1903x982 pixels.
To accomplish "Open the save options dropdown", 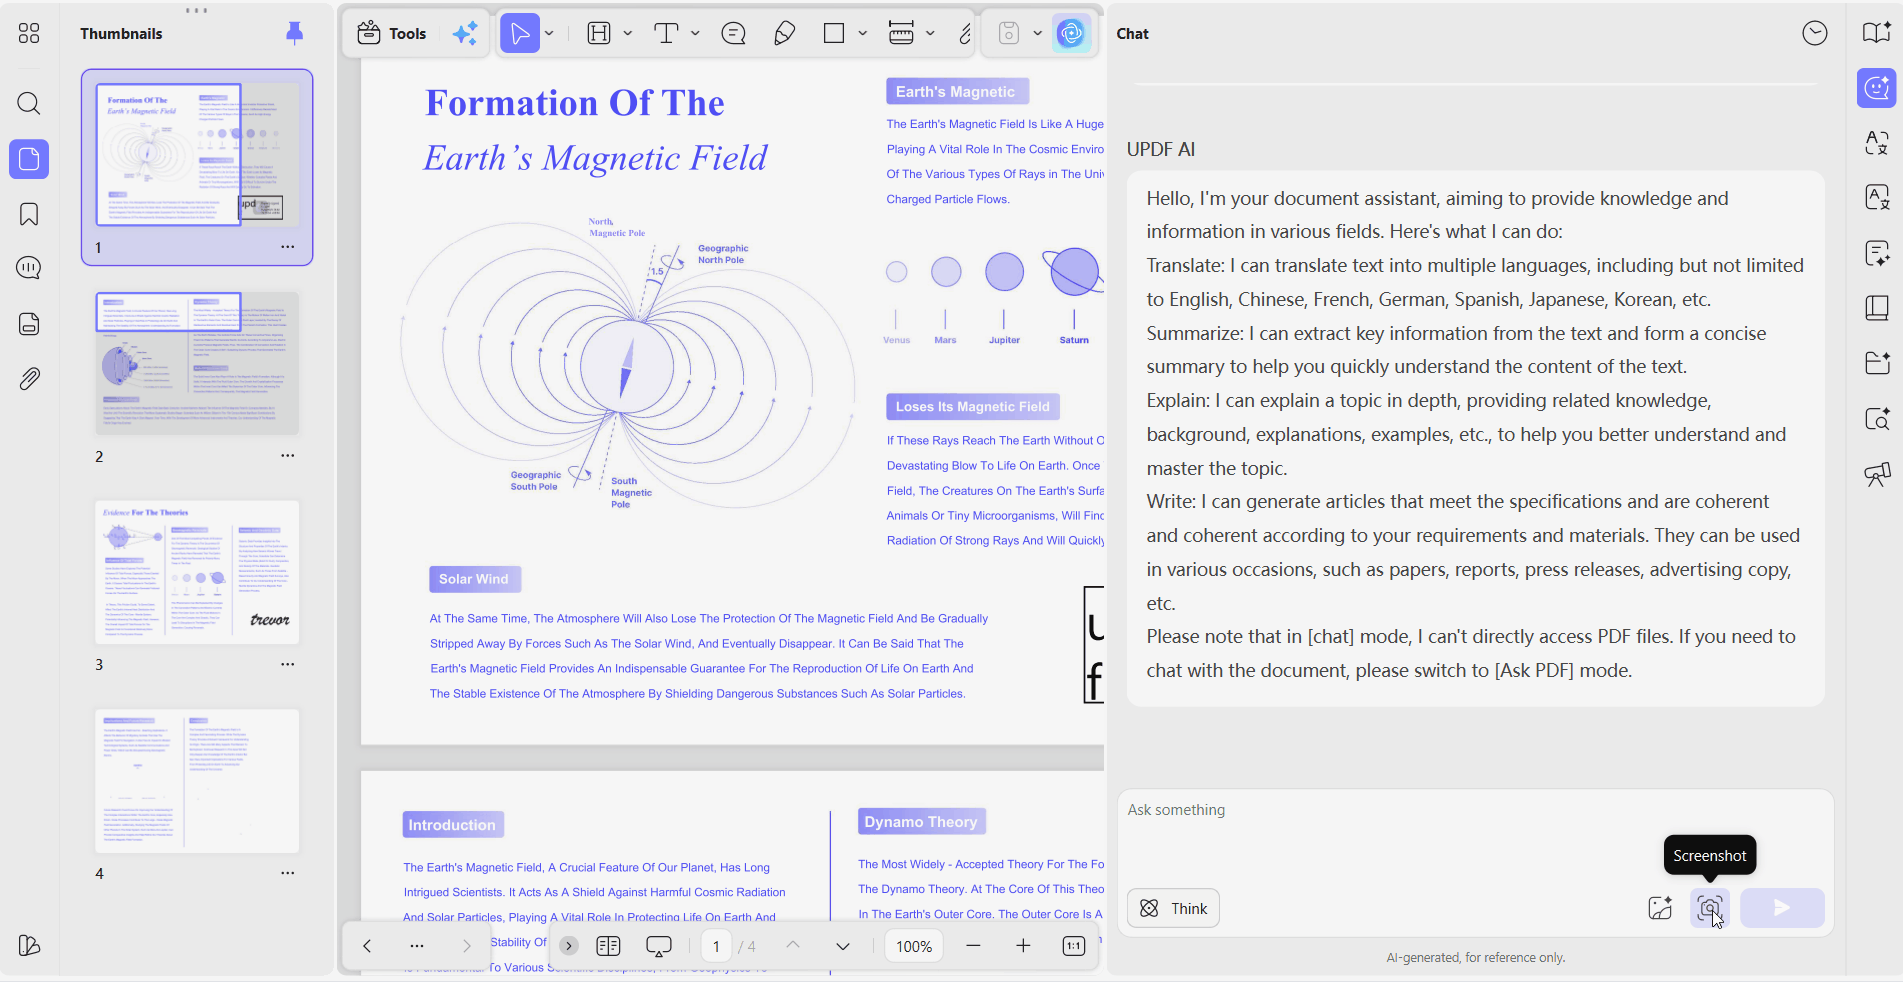I will point(1037,33).
